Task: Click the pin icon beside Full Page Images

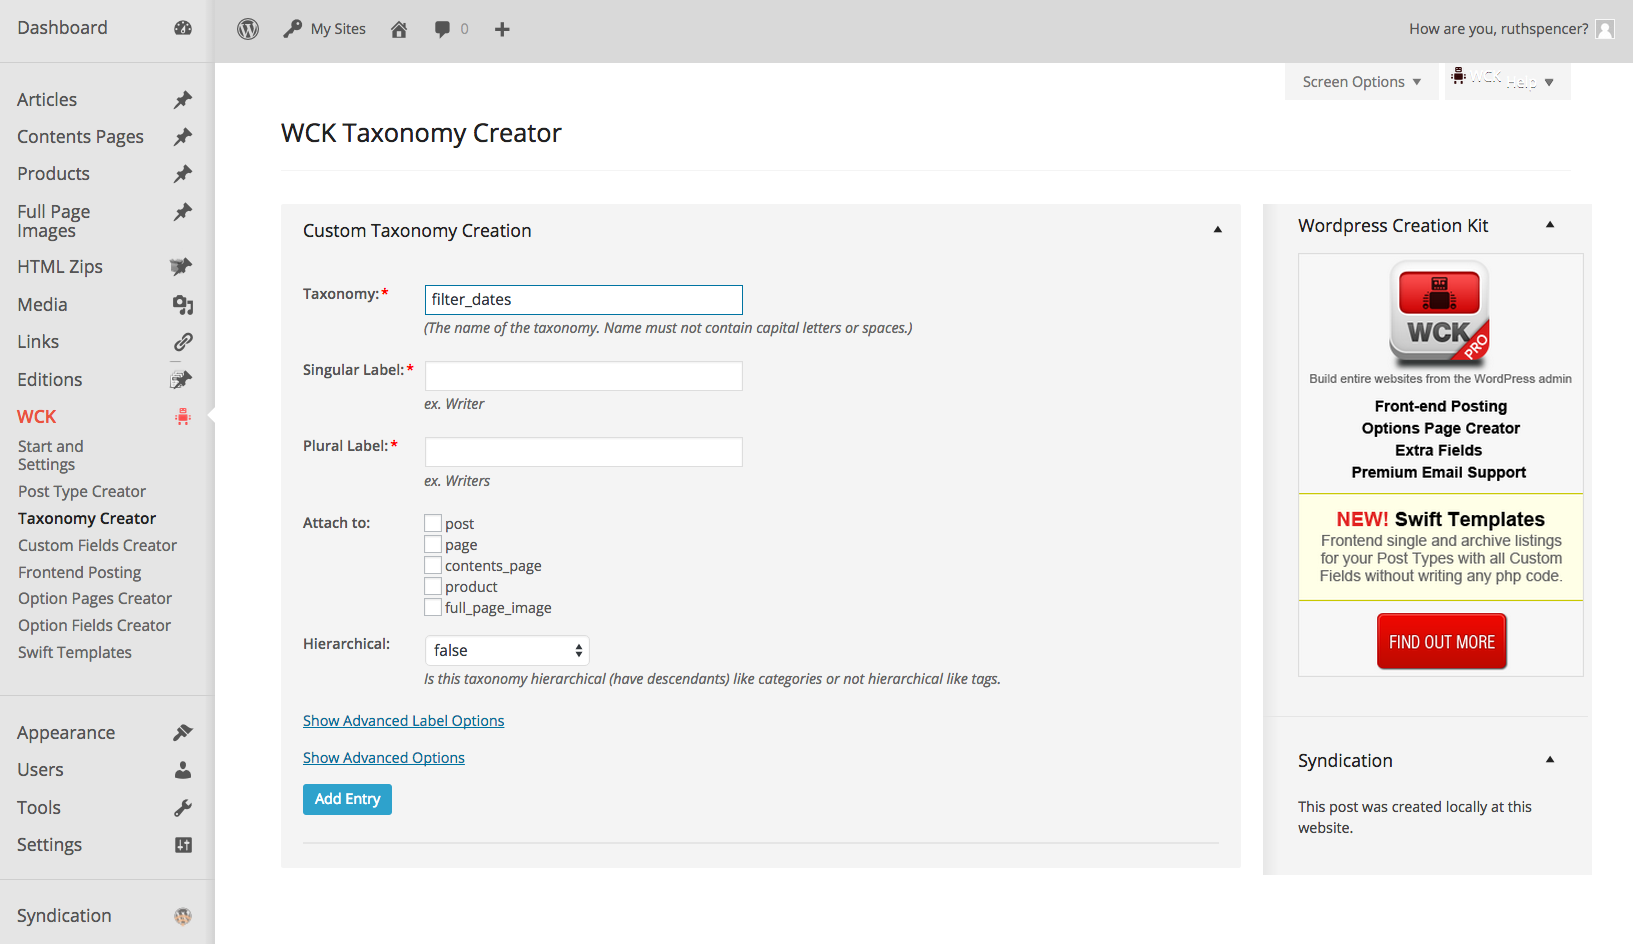Action: click(x=183, y=212)
